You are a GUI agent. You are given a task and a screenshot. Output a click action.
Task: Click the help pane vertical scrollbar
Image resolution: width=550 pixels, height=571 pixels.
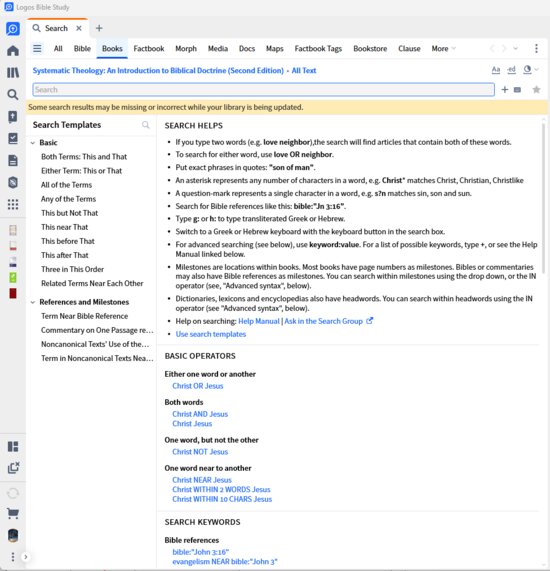pyautogui.click(x=543, y=198)
